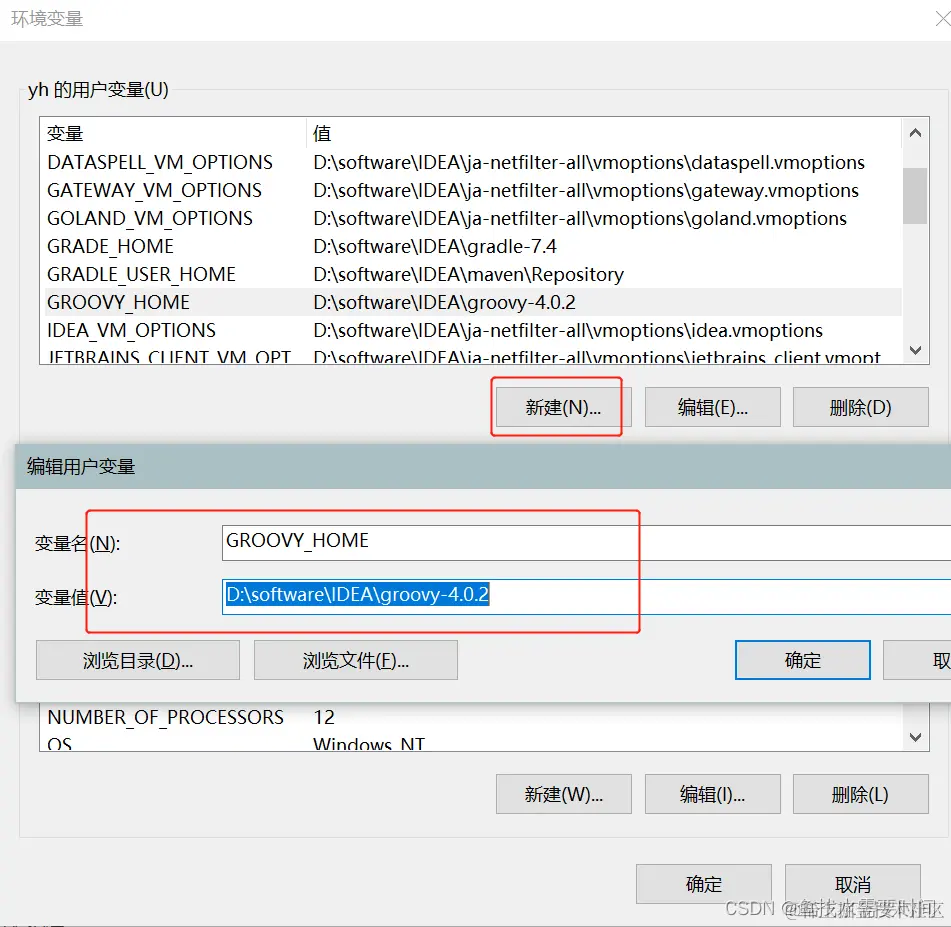This screenshot has width=951, height=927.
Task: Click the 变量名 input field containing GROOVY_HOME
Action: click(586, 542)
